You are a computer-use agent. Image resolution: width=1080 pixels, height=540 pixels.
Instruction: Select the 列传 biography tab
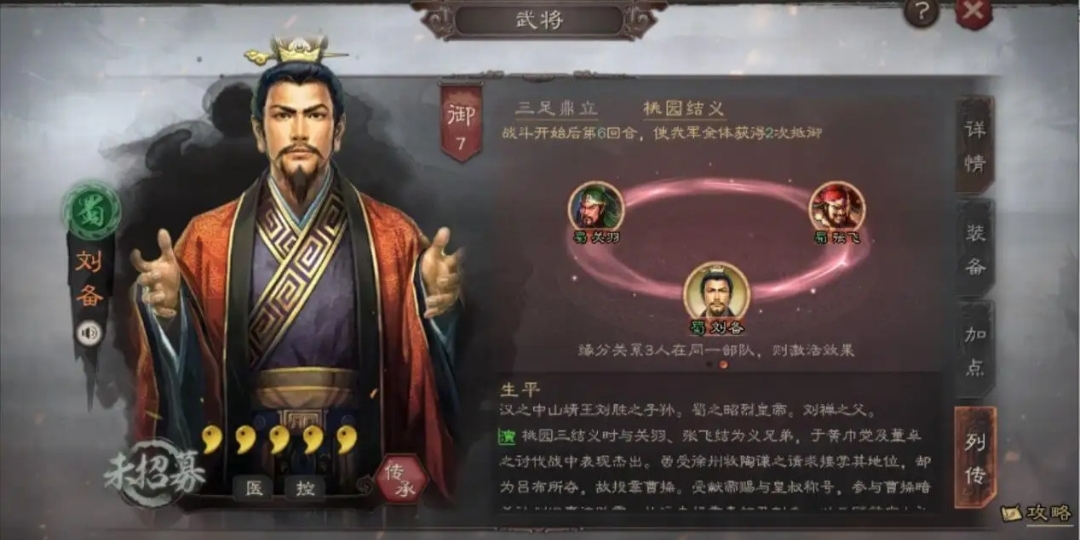(x=975, y=457)
